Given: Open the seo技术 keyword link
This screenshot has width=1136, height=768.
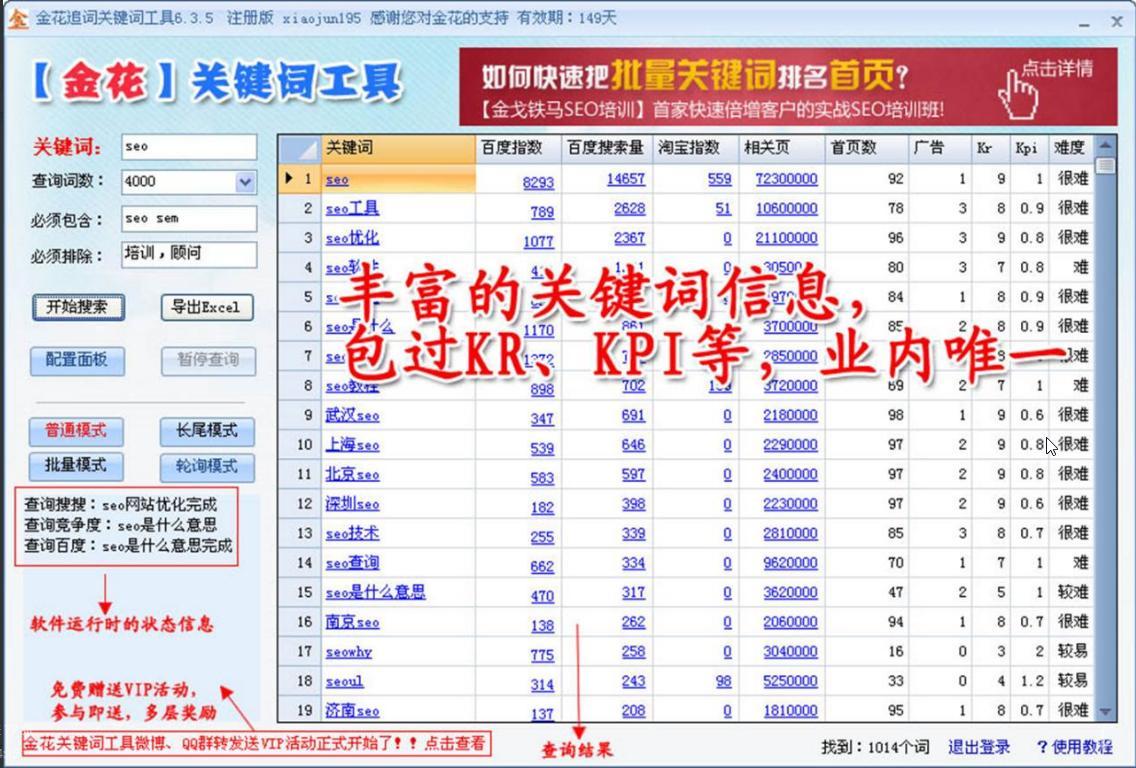Looking at the screenshot, I should coord(352,534).
